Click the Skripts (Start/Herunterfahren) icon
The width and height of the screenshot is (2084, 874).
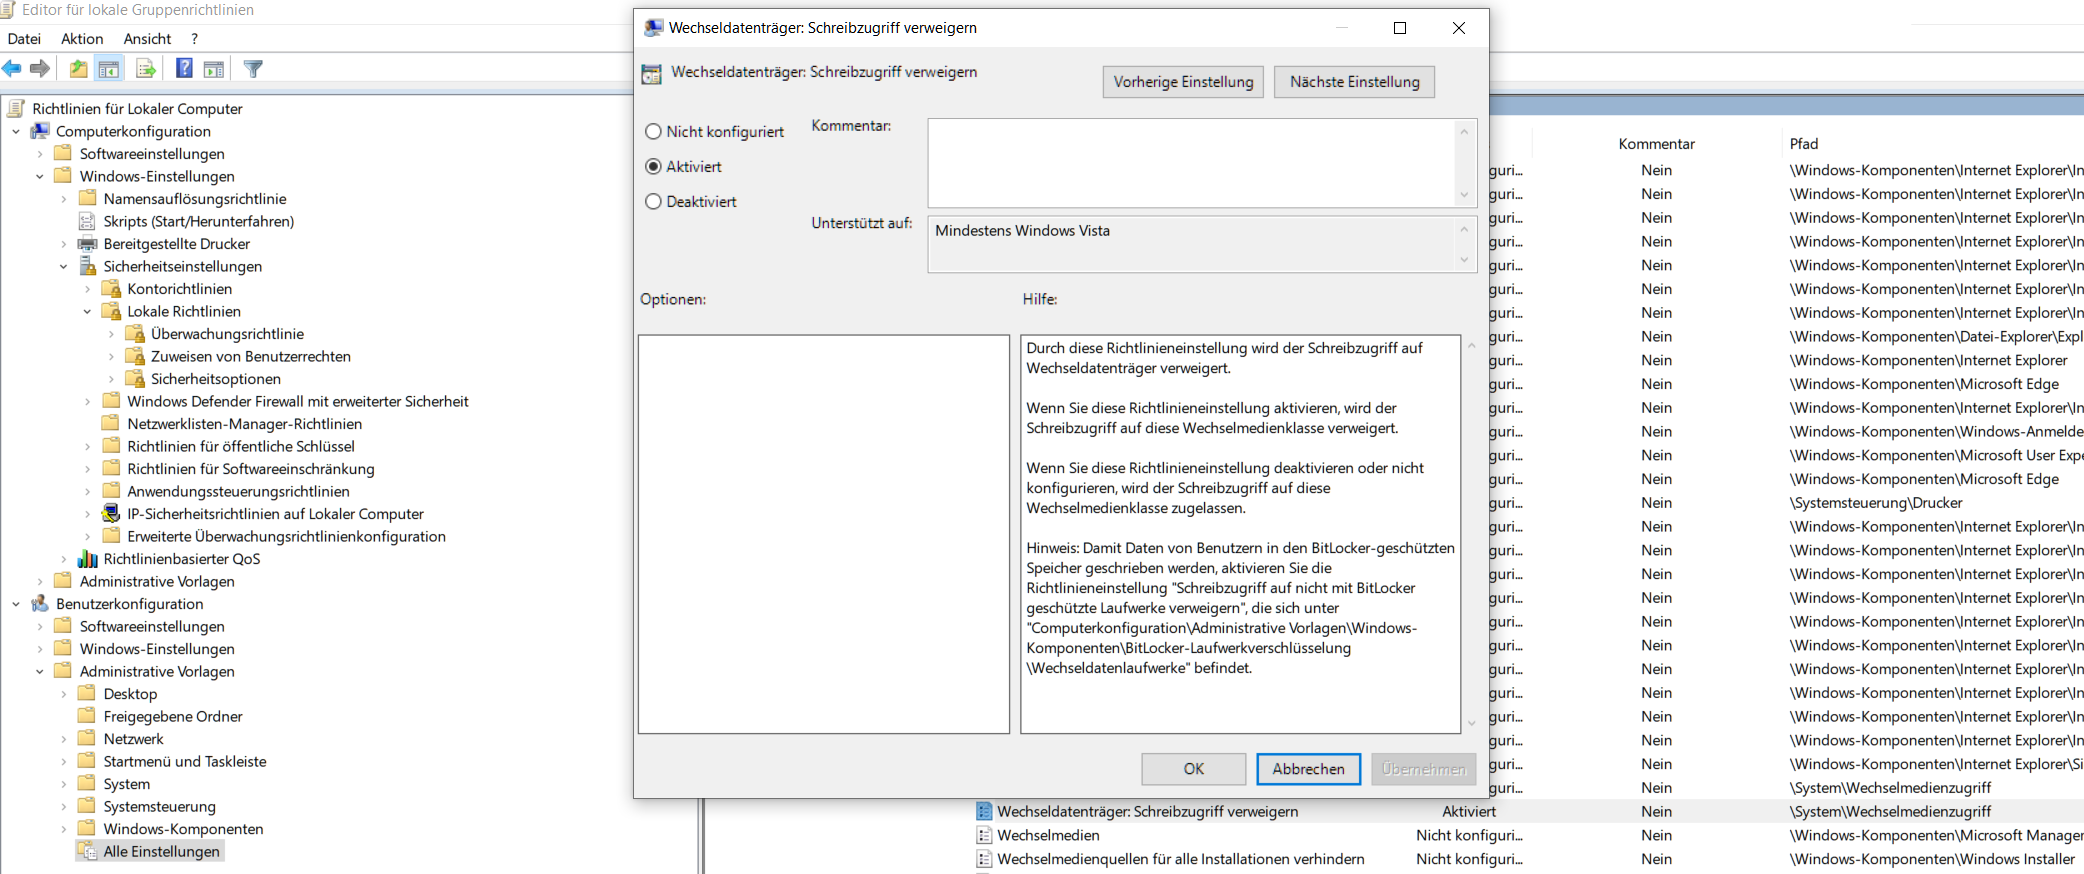click(87, 221)
